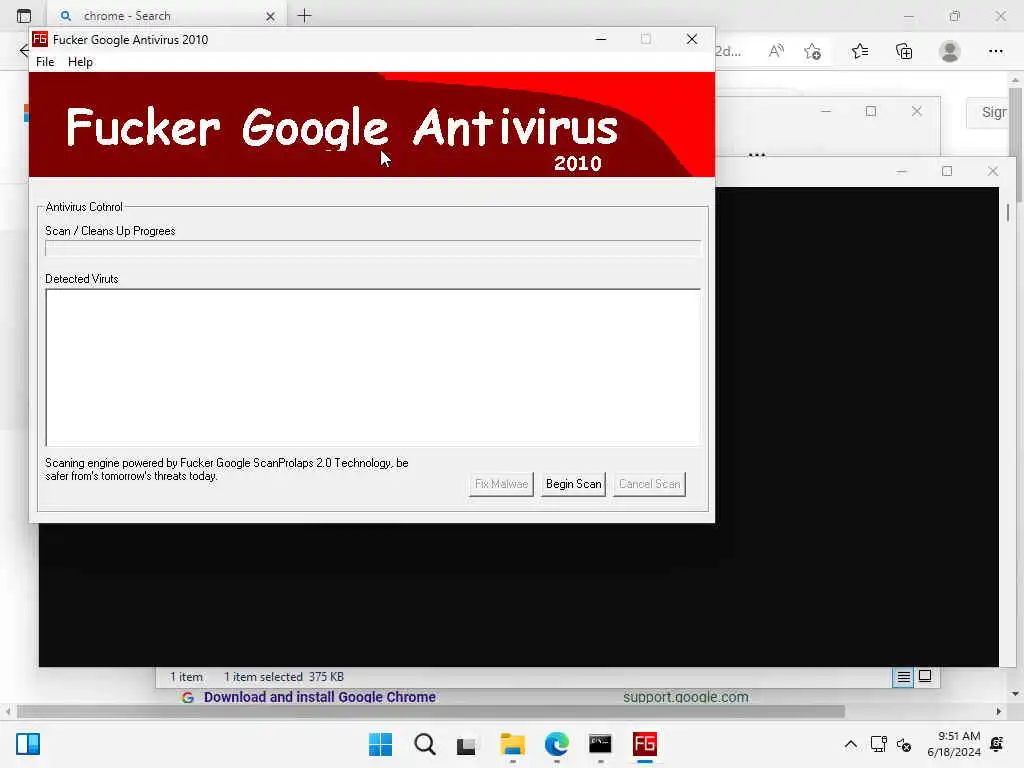This screenshot has width=1024, height=768.
Task: Click '1 item selected 375 KB' status text
Action: (283, 677)
